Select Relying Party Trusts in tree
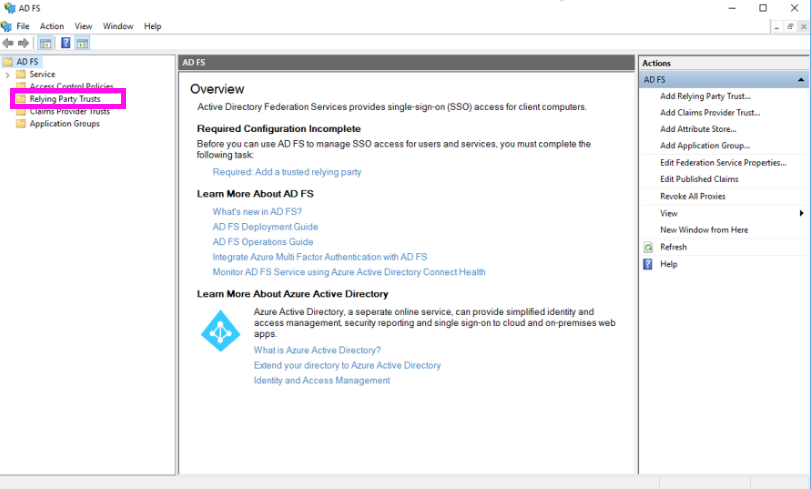 click(x=64, y=99)
